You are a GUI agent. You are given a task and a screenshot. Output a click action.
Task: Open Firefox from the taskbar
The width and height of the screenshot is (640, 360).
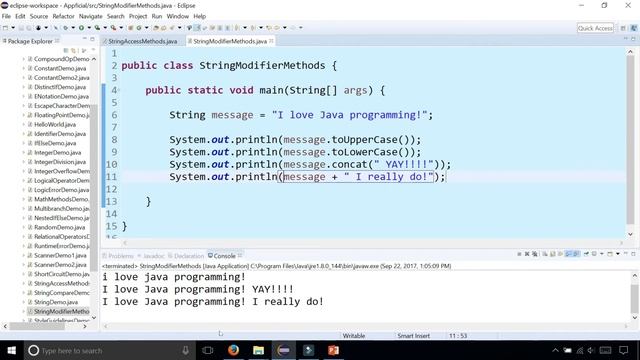click(x=233, y=350)
